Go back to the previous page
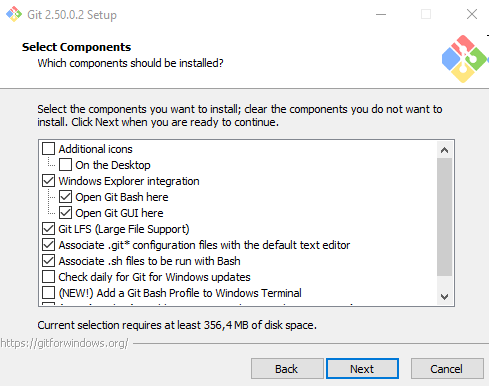This screenshot has width=489, height=386. (x=287, y=369)
